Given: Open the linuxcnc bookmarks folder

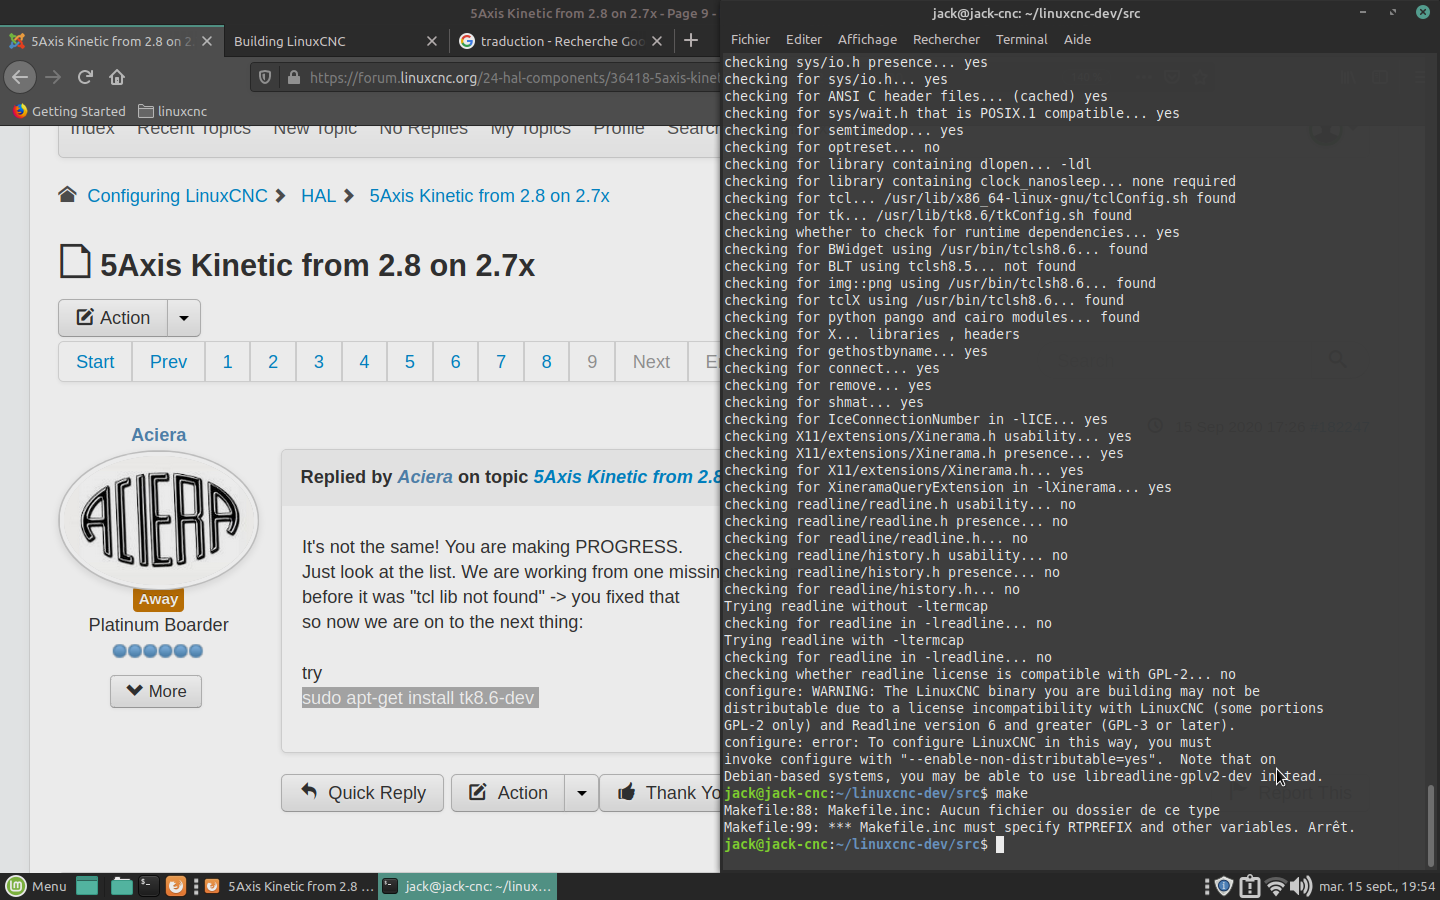Looking at the screenshot, I should [172, 111].
